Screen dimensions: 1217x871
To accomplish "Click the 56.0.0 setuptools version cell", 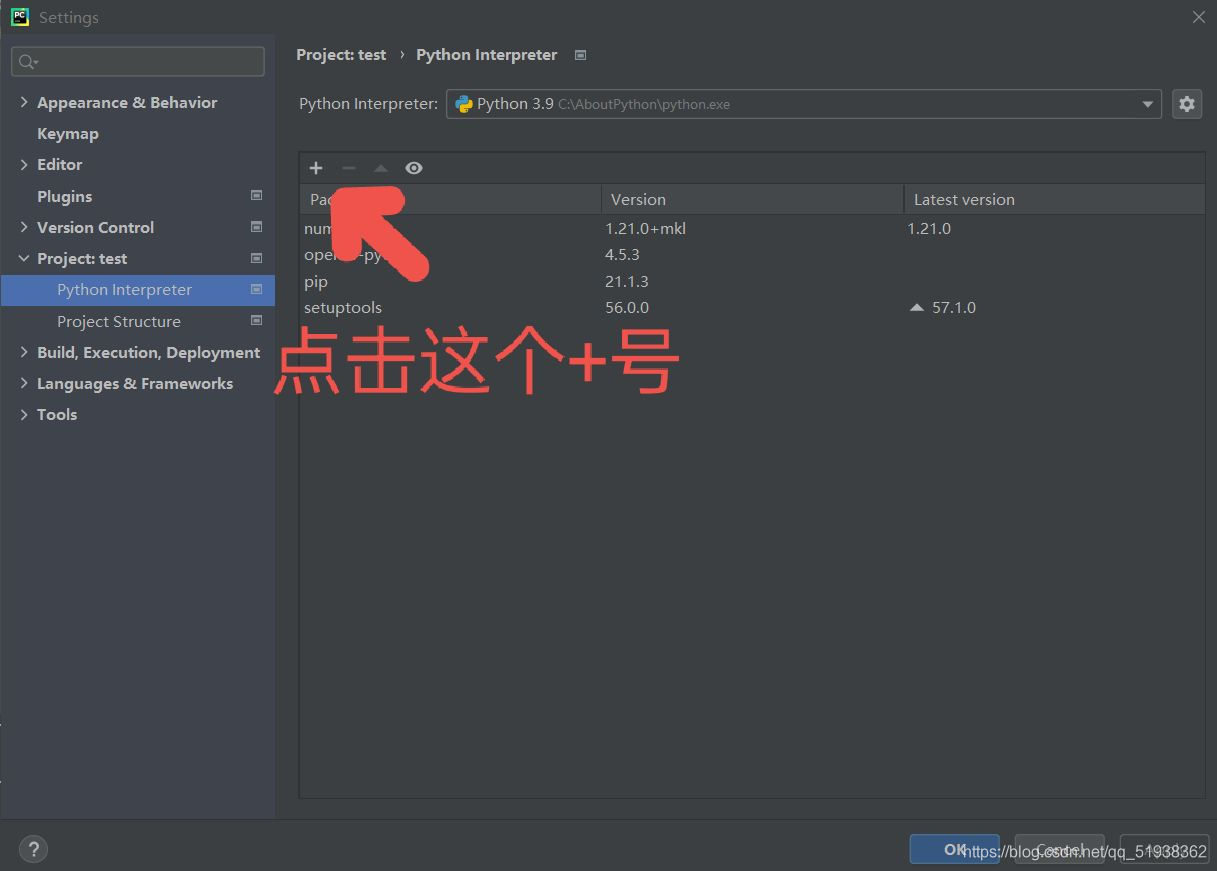I will (x=627, y=308).
